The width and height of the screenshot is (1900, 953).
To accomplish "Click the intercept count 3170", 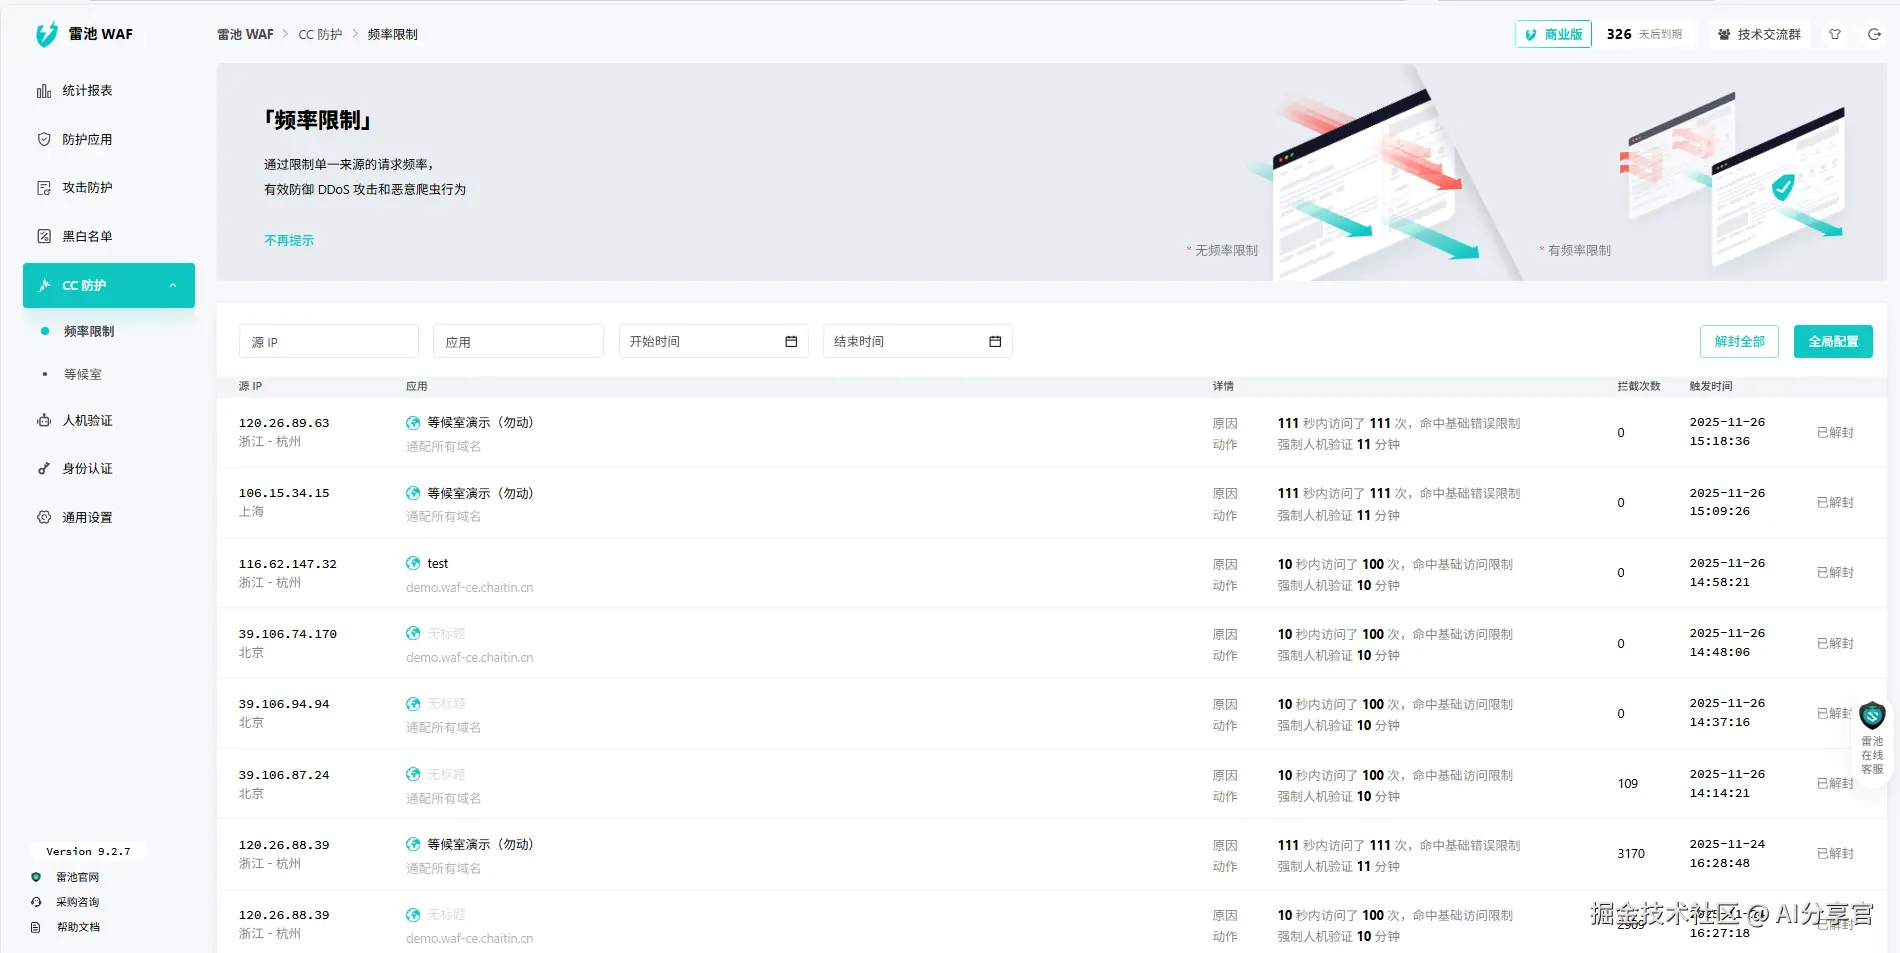I will pyautogui.click(x=1631, y=854).
